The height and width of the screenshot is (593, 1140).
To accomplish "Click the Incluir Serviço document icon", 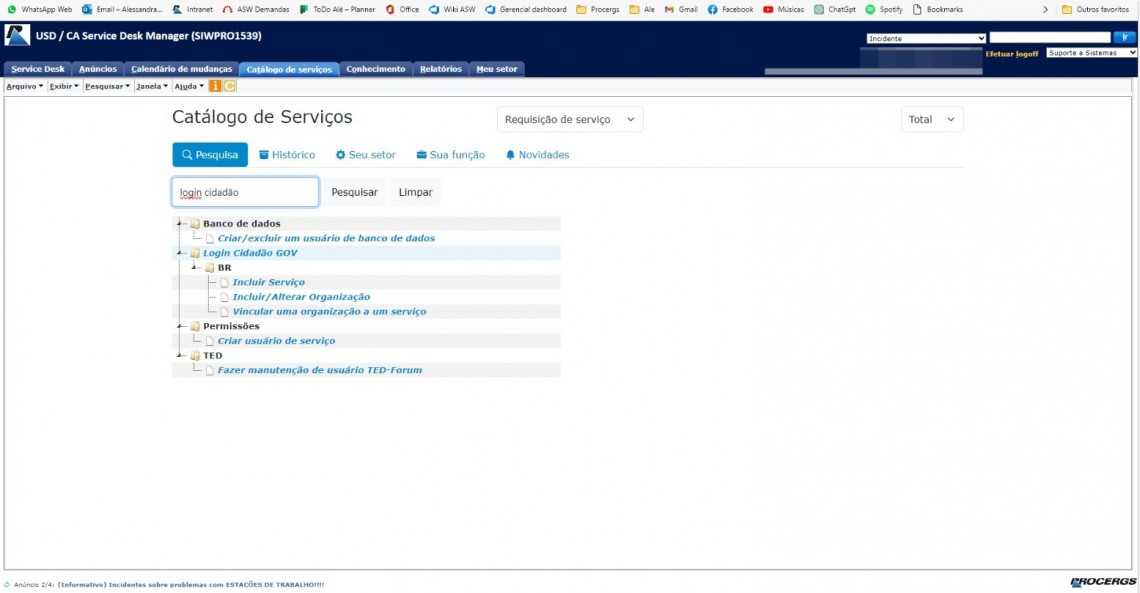I will (x=225, y=283).
